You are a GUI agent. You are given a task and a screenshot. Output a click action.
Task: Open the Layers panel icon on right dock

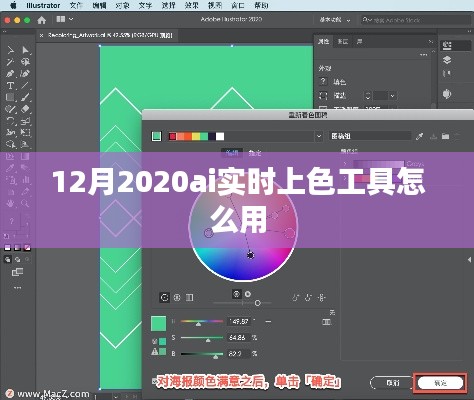pos(447,60)
